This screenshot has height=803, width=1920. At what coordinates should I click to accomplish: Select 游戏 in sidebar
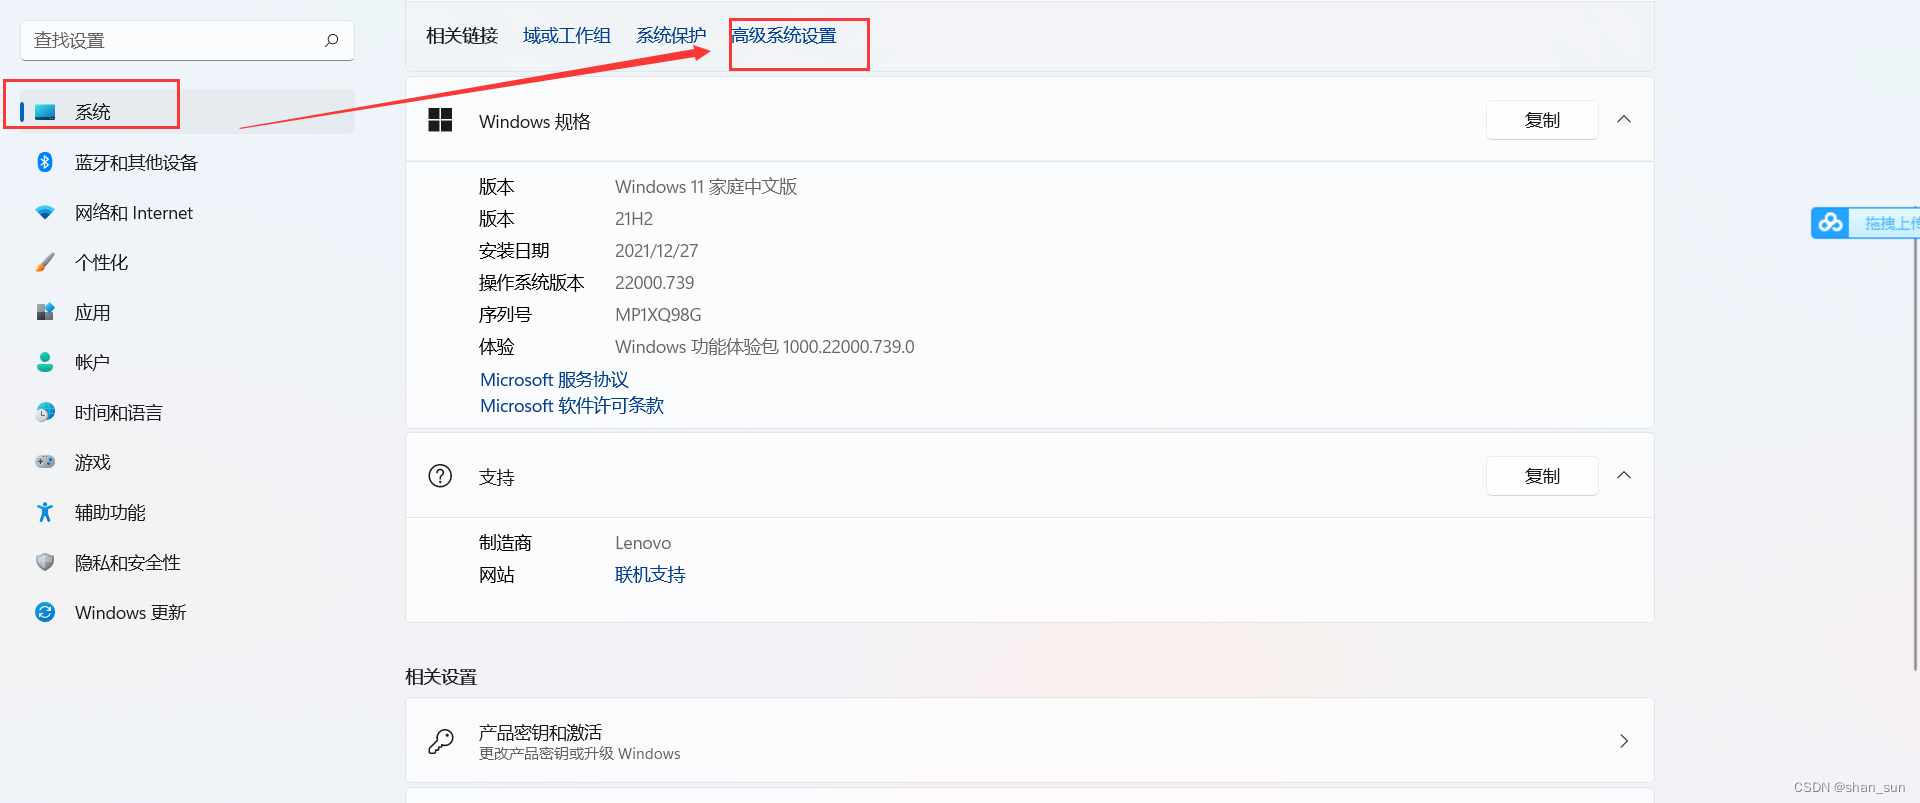[x=188, y=462]
